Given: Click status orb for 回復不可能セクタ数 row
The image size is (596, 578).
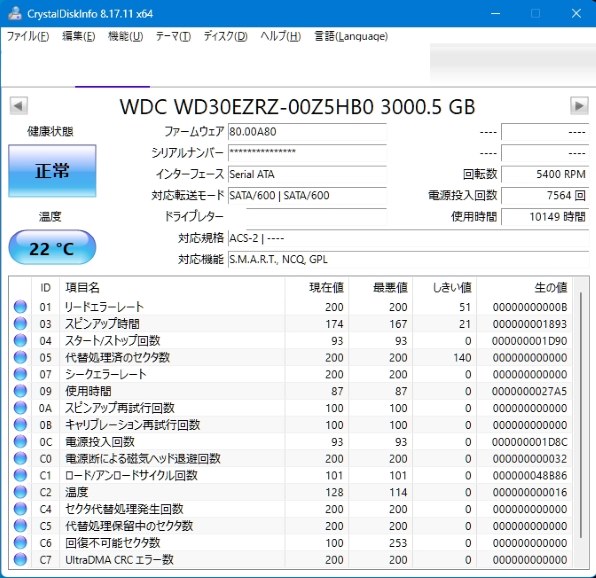Looking at the screenshot, I should [20, 543].
